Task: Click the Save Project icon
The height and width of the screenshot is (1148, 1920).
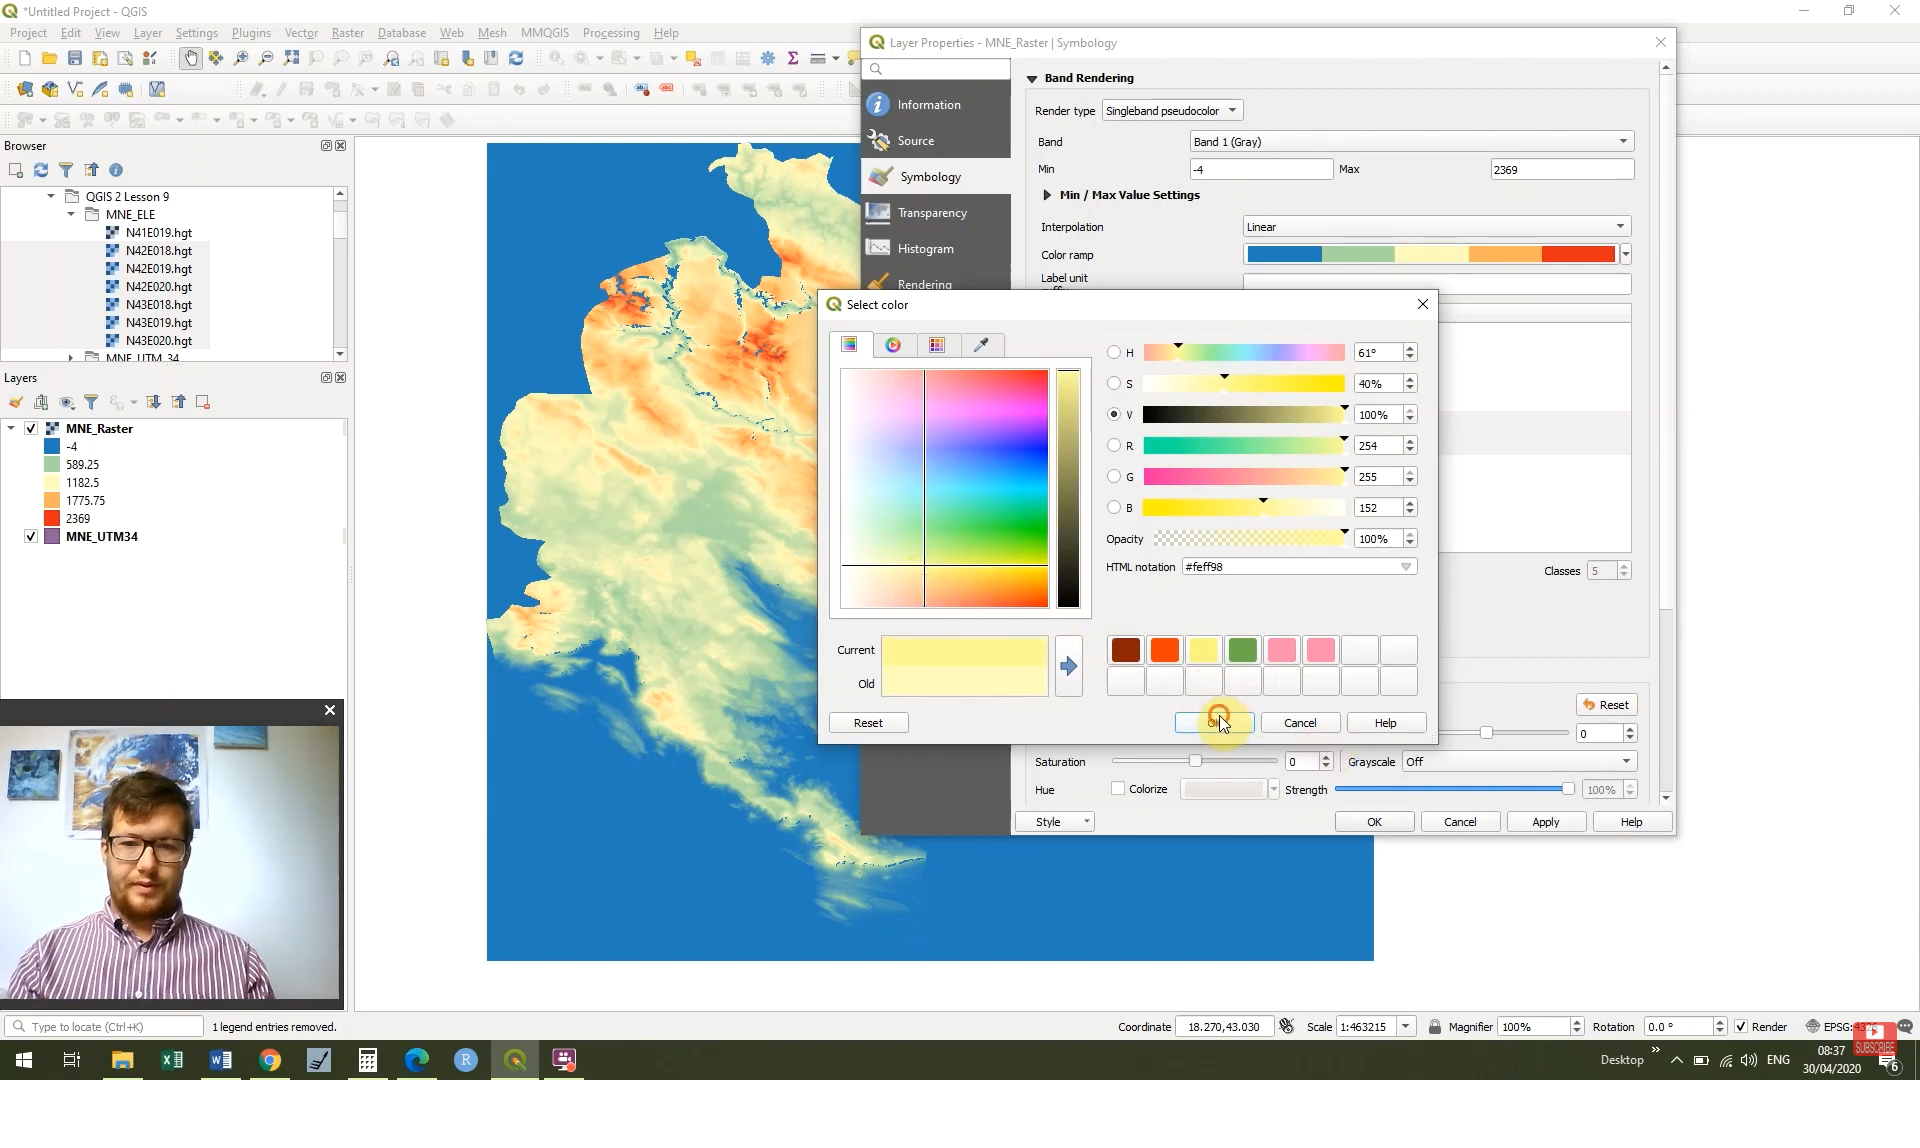Action: pos(75,58)
